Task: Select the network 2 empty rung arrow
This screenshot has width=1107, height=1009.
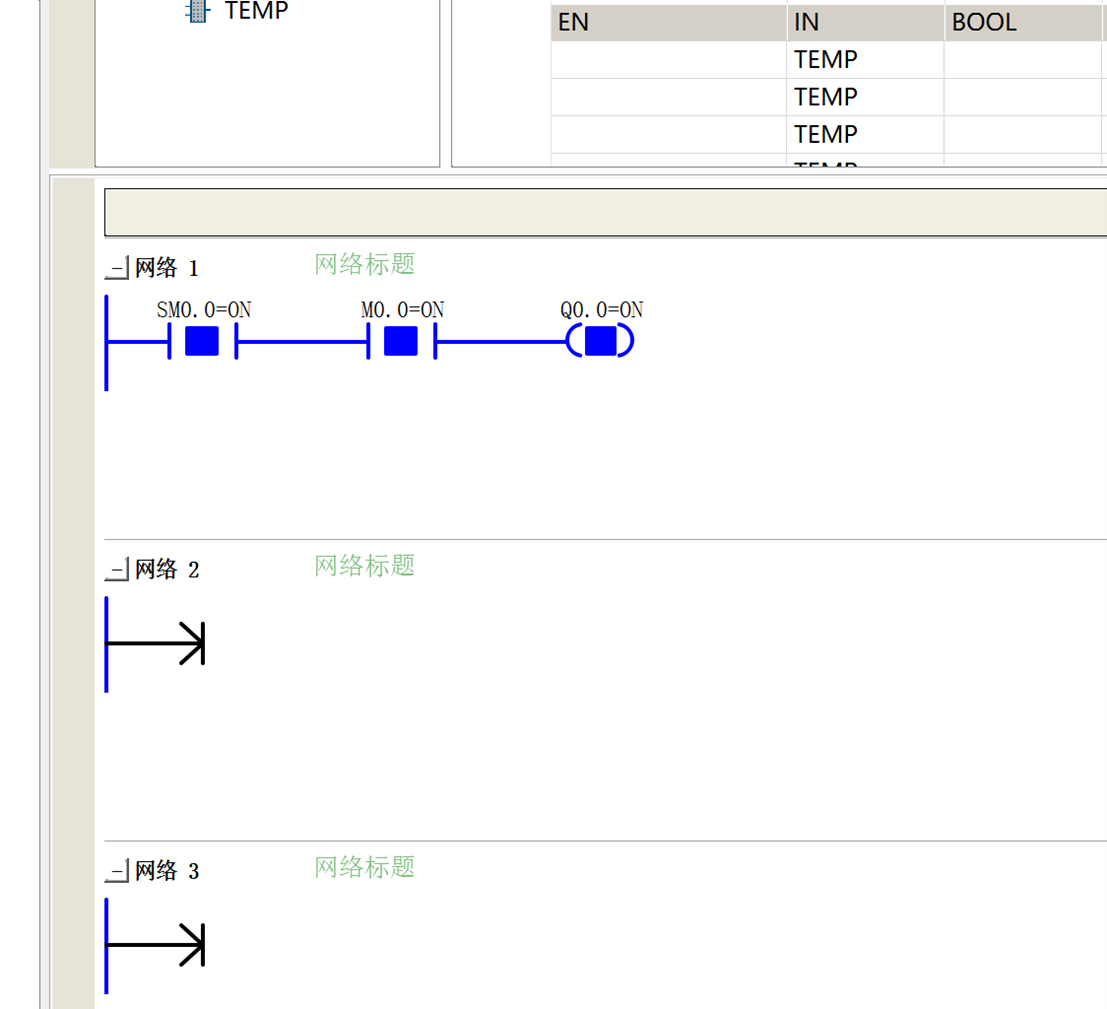Action: click(x=191, y=643)
